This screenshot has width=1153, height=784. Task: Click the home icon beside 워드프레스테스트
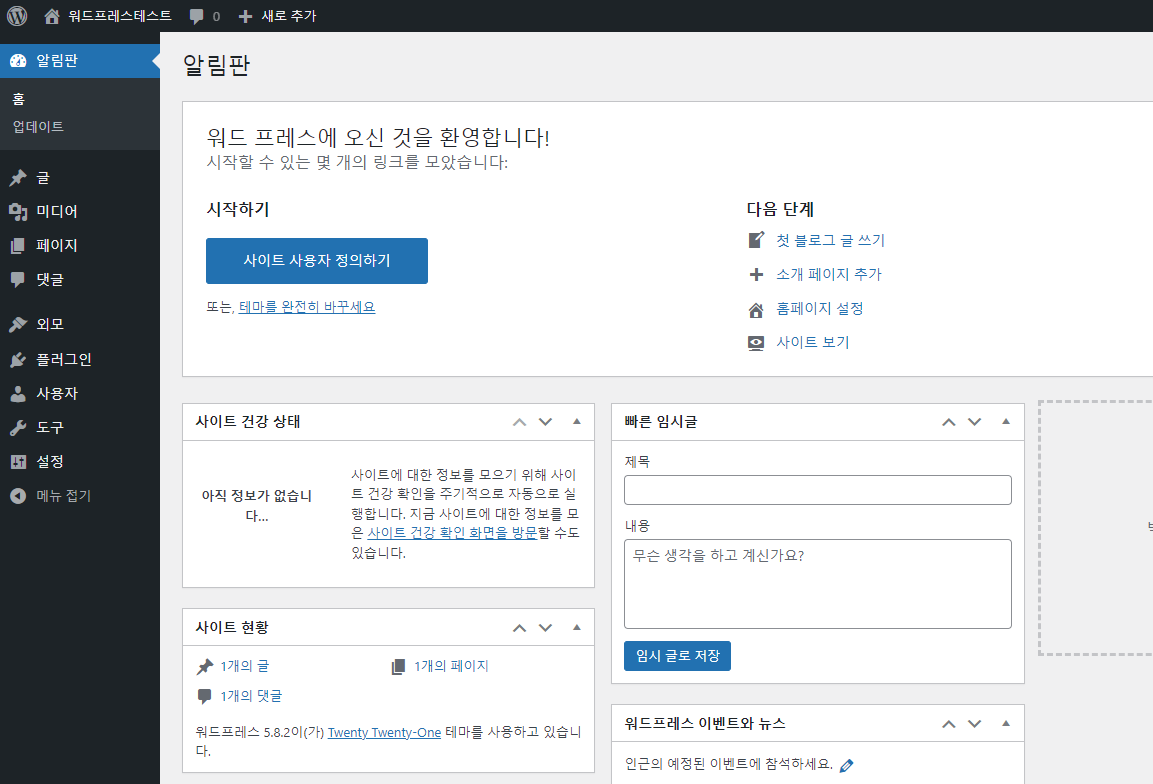click(x=51, y=16)
